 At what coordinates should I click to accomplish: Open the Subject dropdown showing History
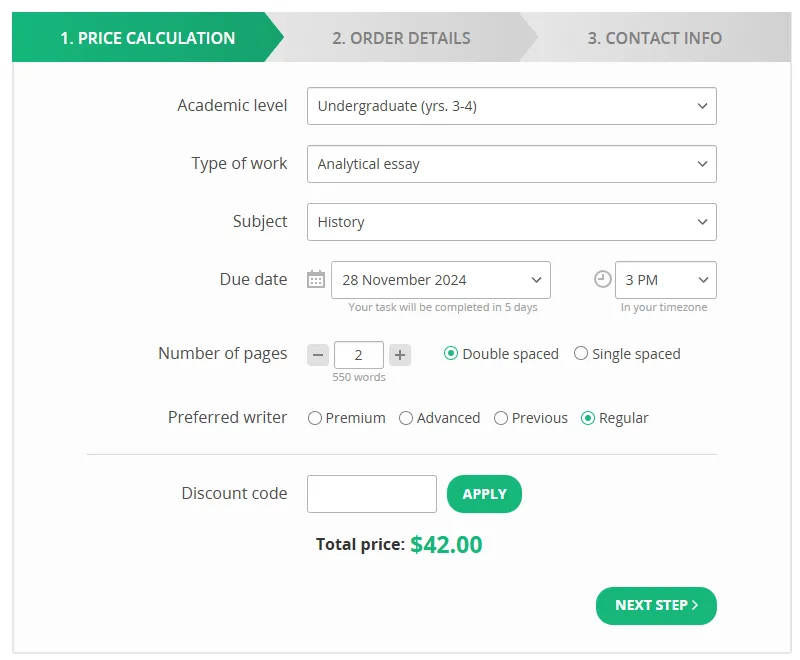click(x=512, y=222)
